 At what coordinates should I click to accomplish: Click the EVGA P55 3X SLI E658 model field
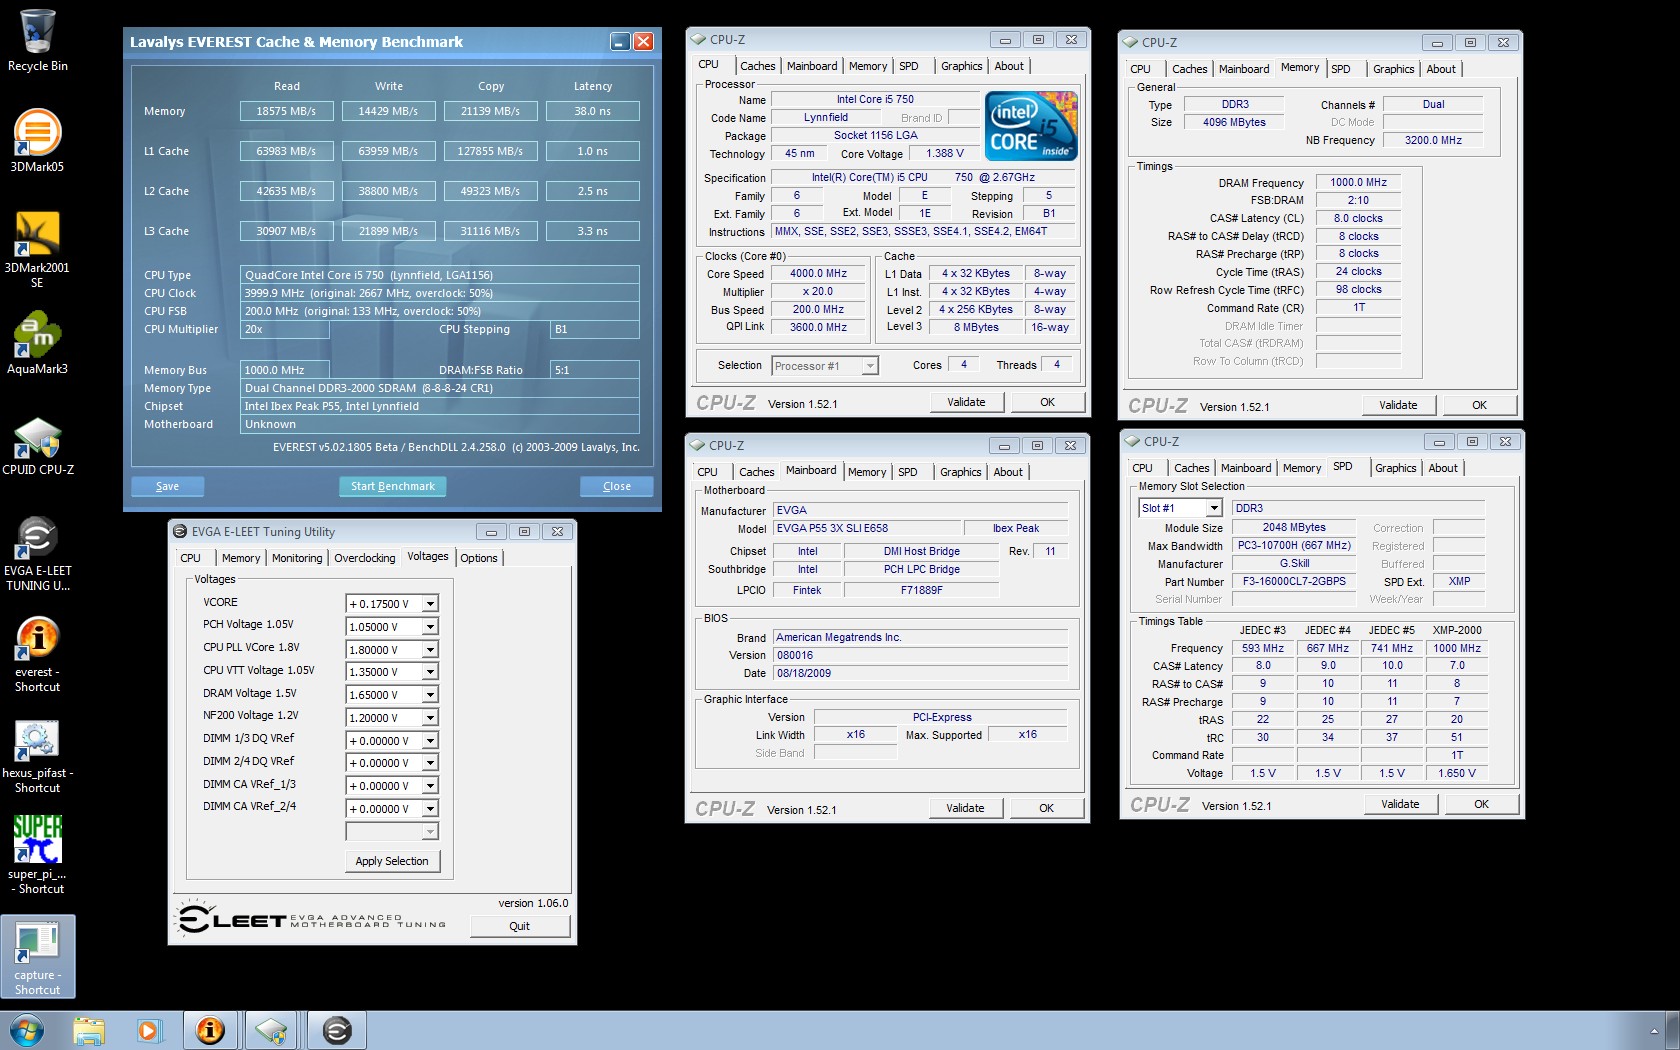(x=865, y=528)
